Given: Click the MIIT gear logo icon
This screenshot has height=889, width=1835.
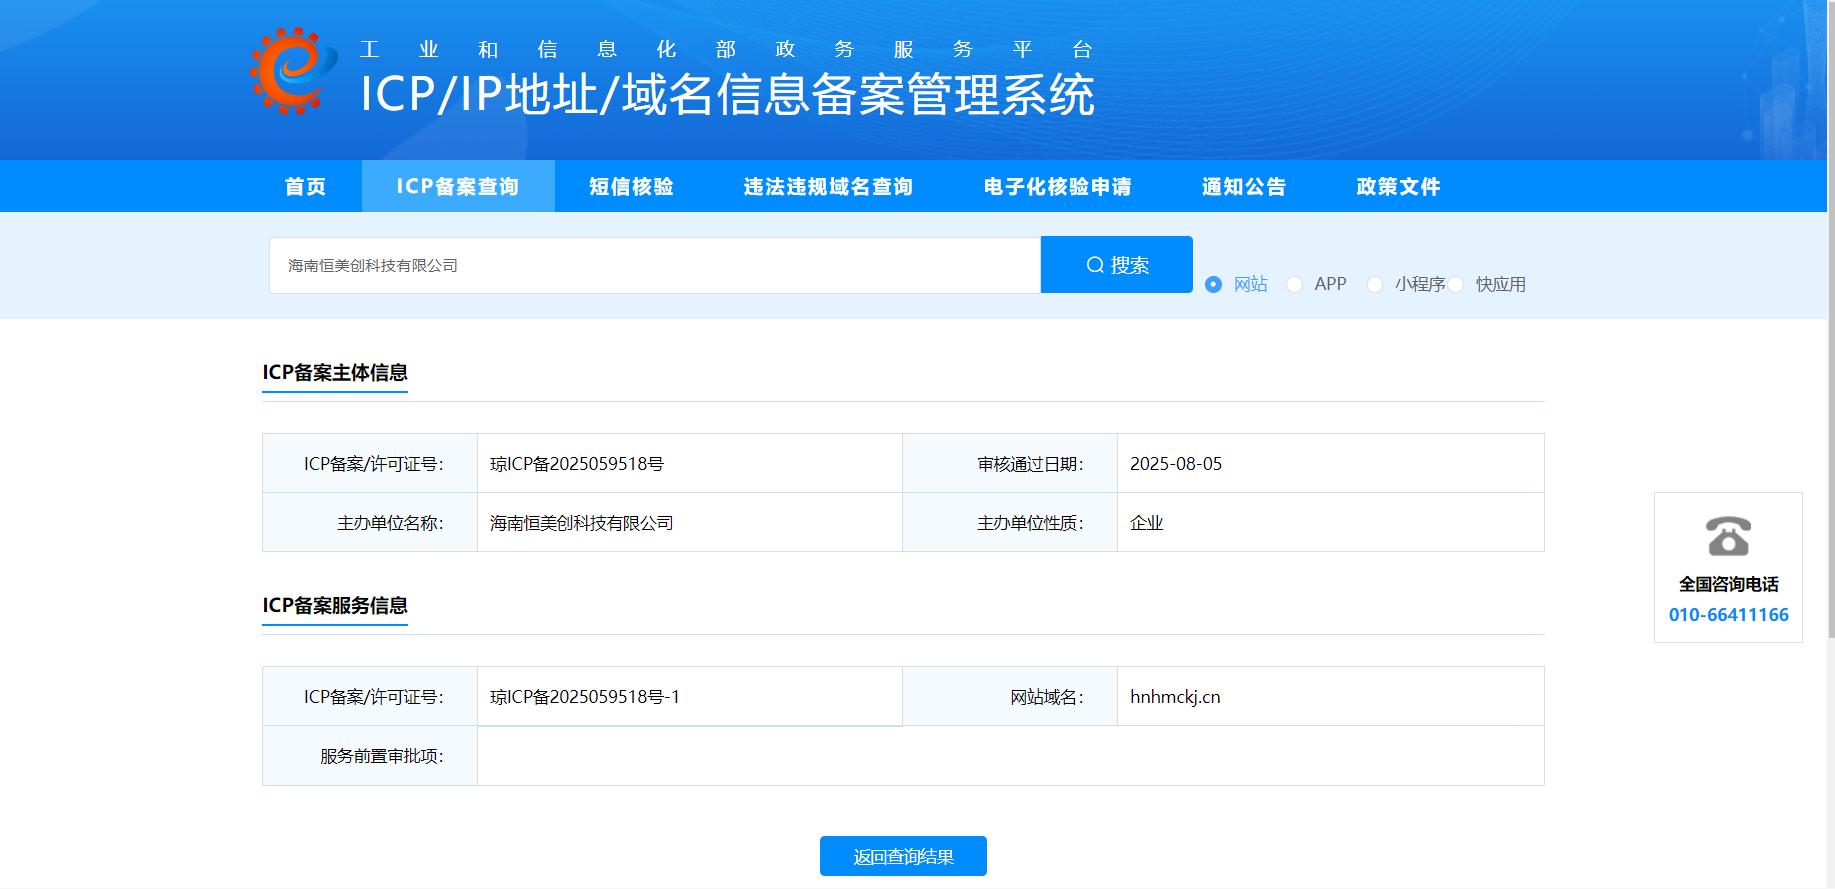Looking at the screenshot, I should click(292, 71).
